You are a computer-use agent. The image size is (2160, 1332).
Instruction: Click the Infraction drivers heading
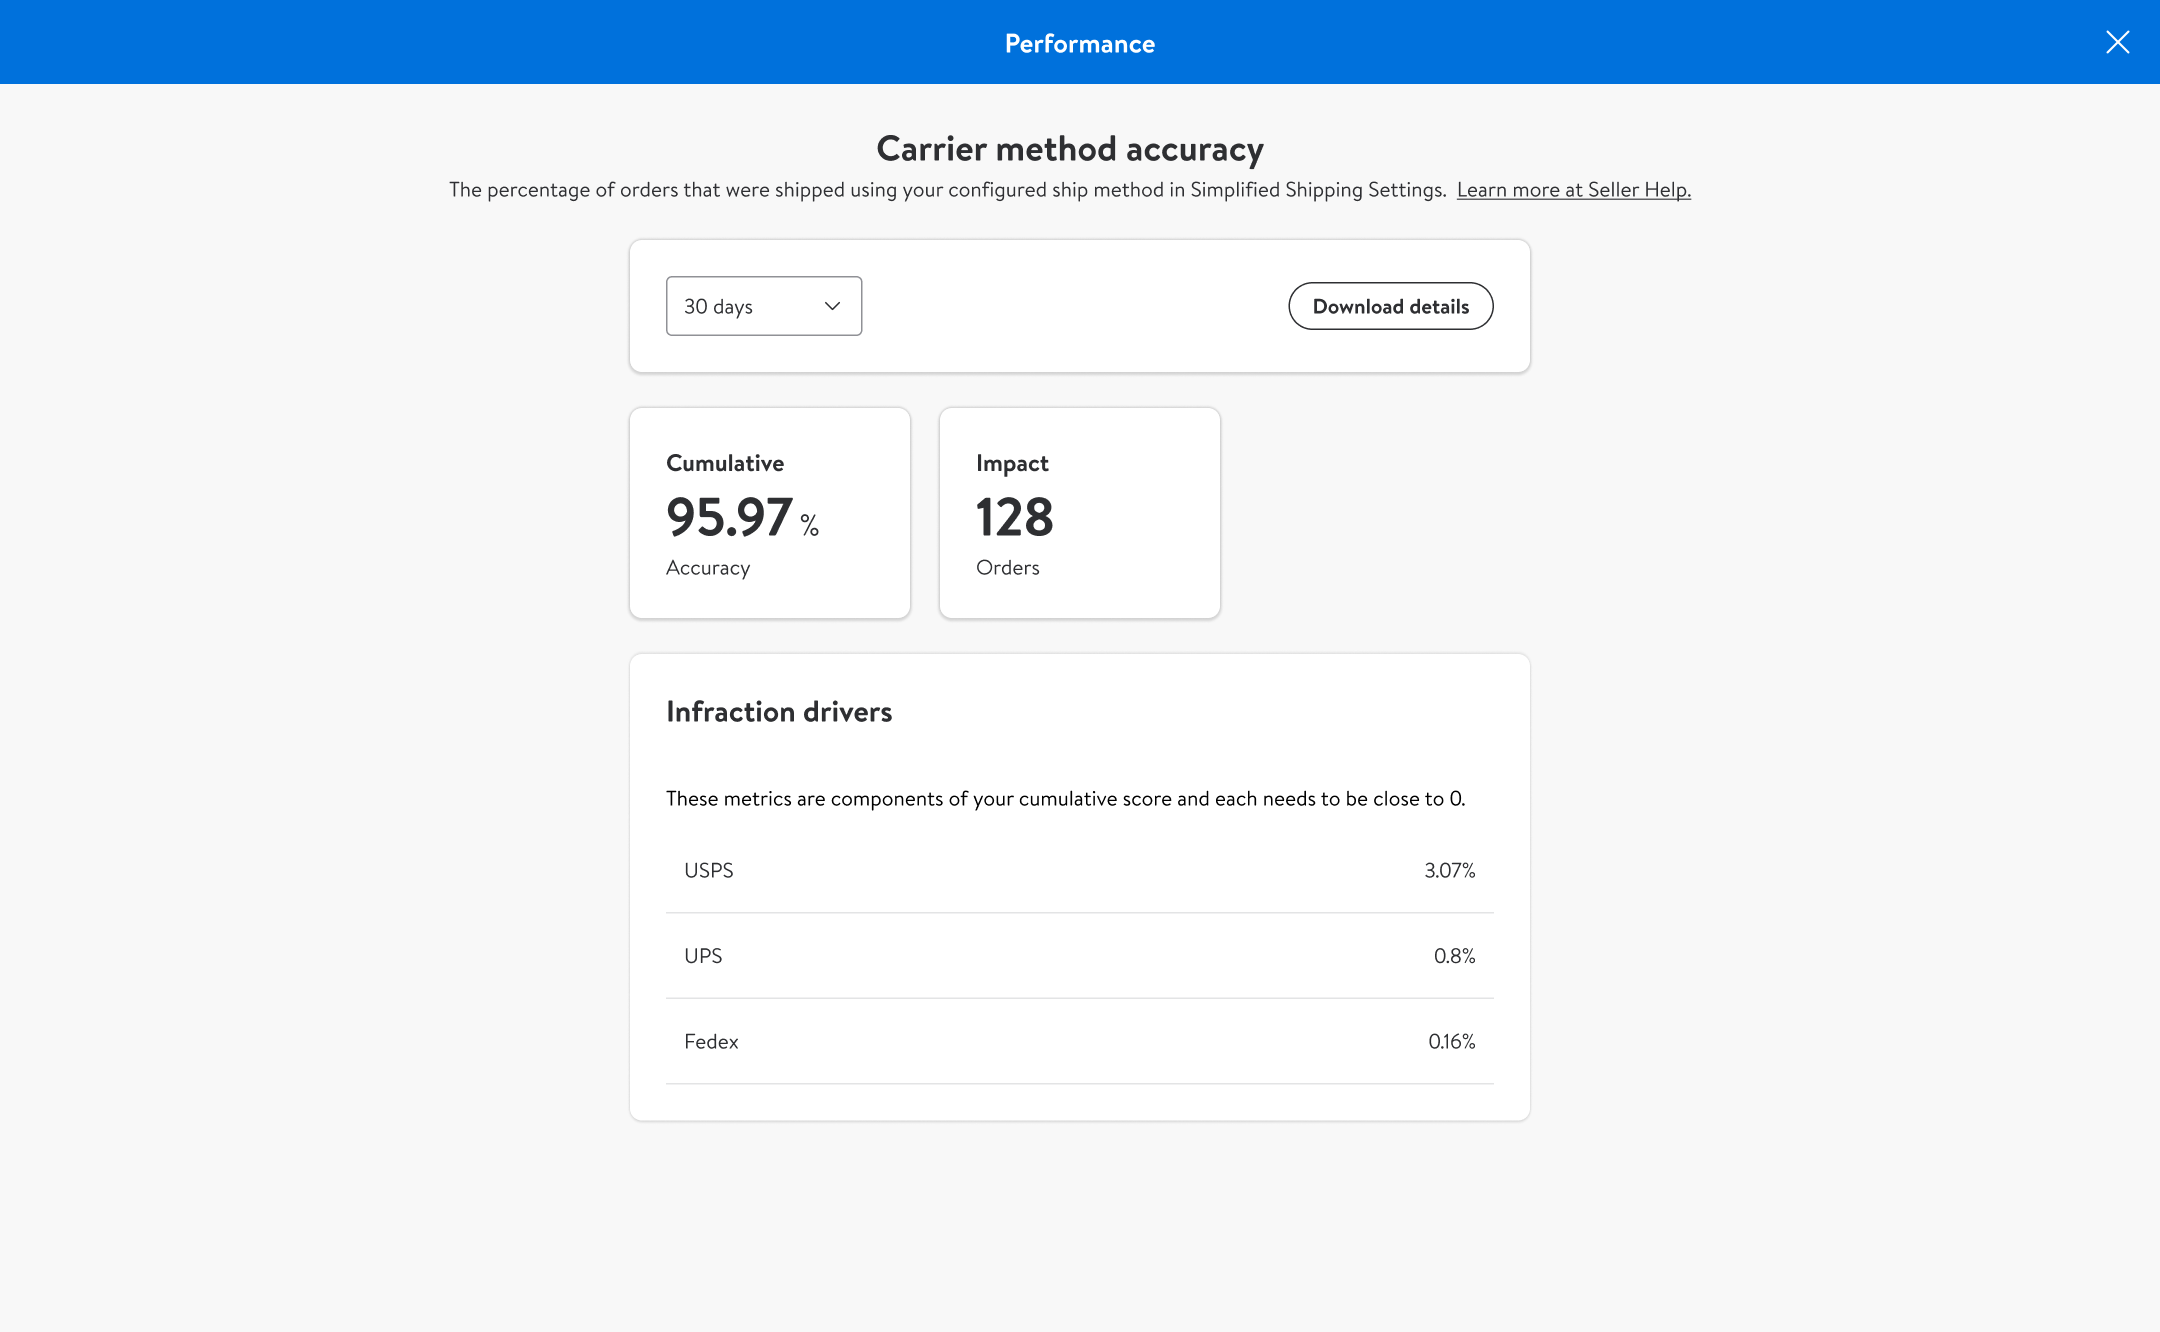click(779, 712)
